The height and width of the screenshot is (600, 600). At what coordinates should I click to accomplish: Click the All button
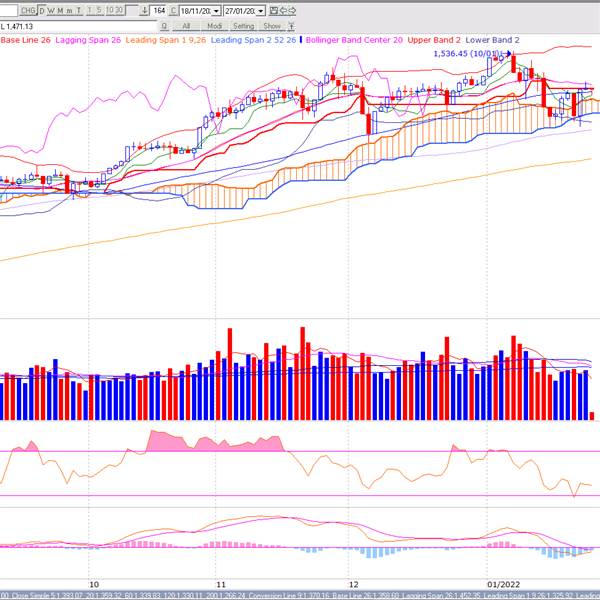(x=186, y=26)
